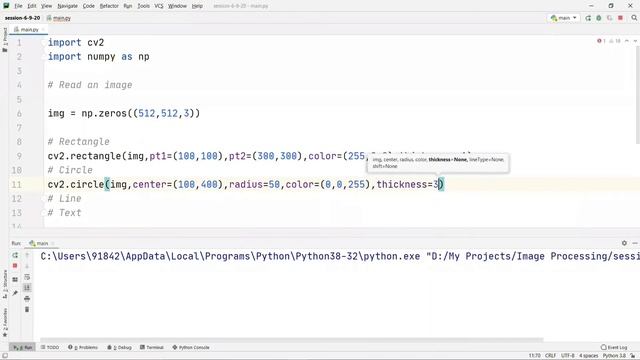Open the Structure tool window
The height and width of the screenshot is (360, 640).
(x=5, y=284)
